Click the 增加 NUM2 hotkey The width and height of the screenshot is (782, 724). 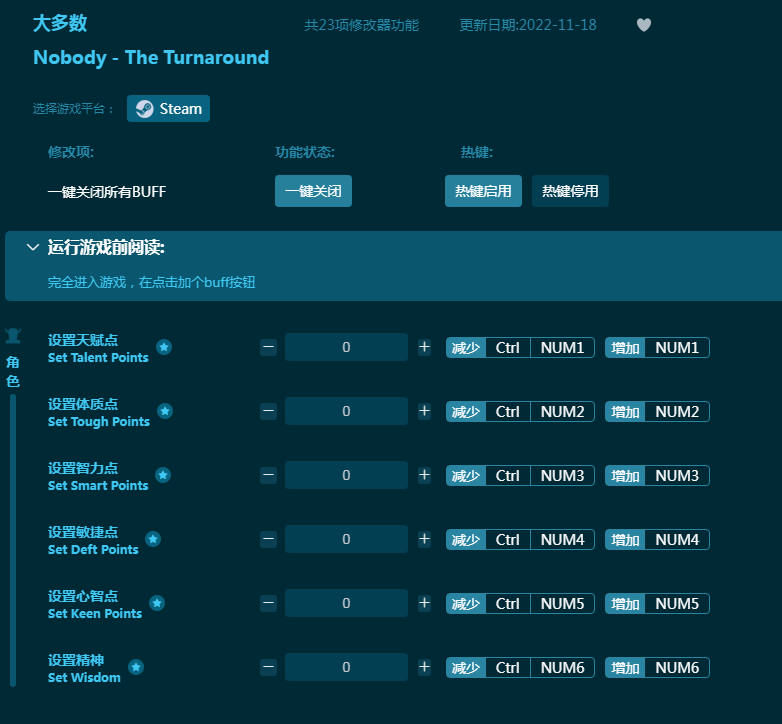[657, 411]
